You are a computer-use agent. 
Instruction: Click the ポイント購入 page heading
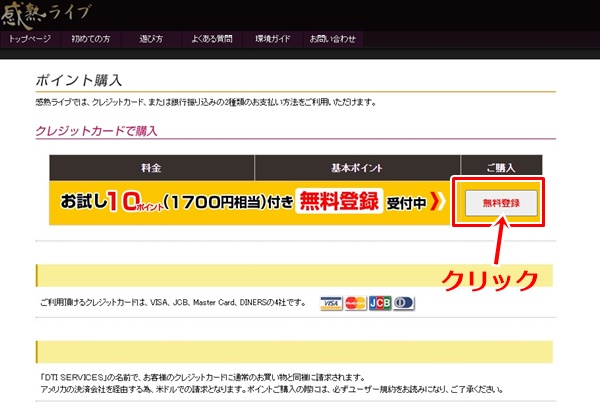(79, 80)
